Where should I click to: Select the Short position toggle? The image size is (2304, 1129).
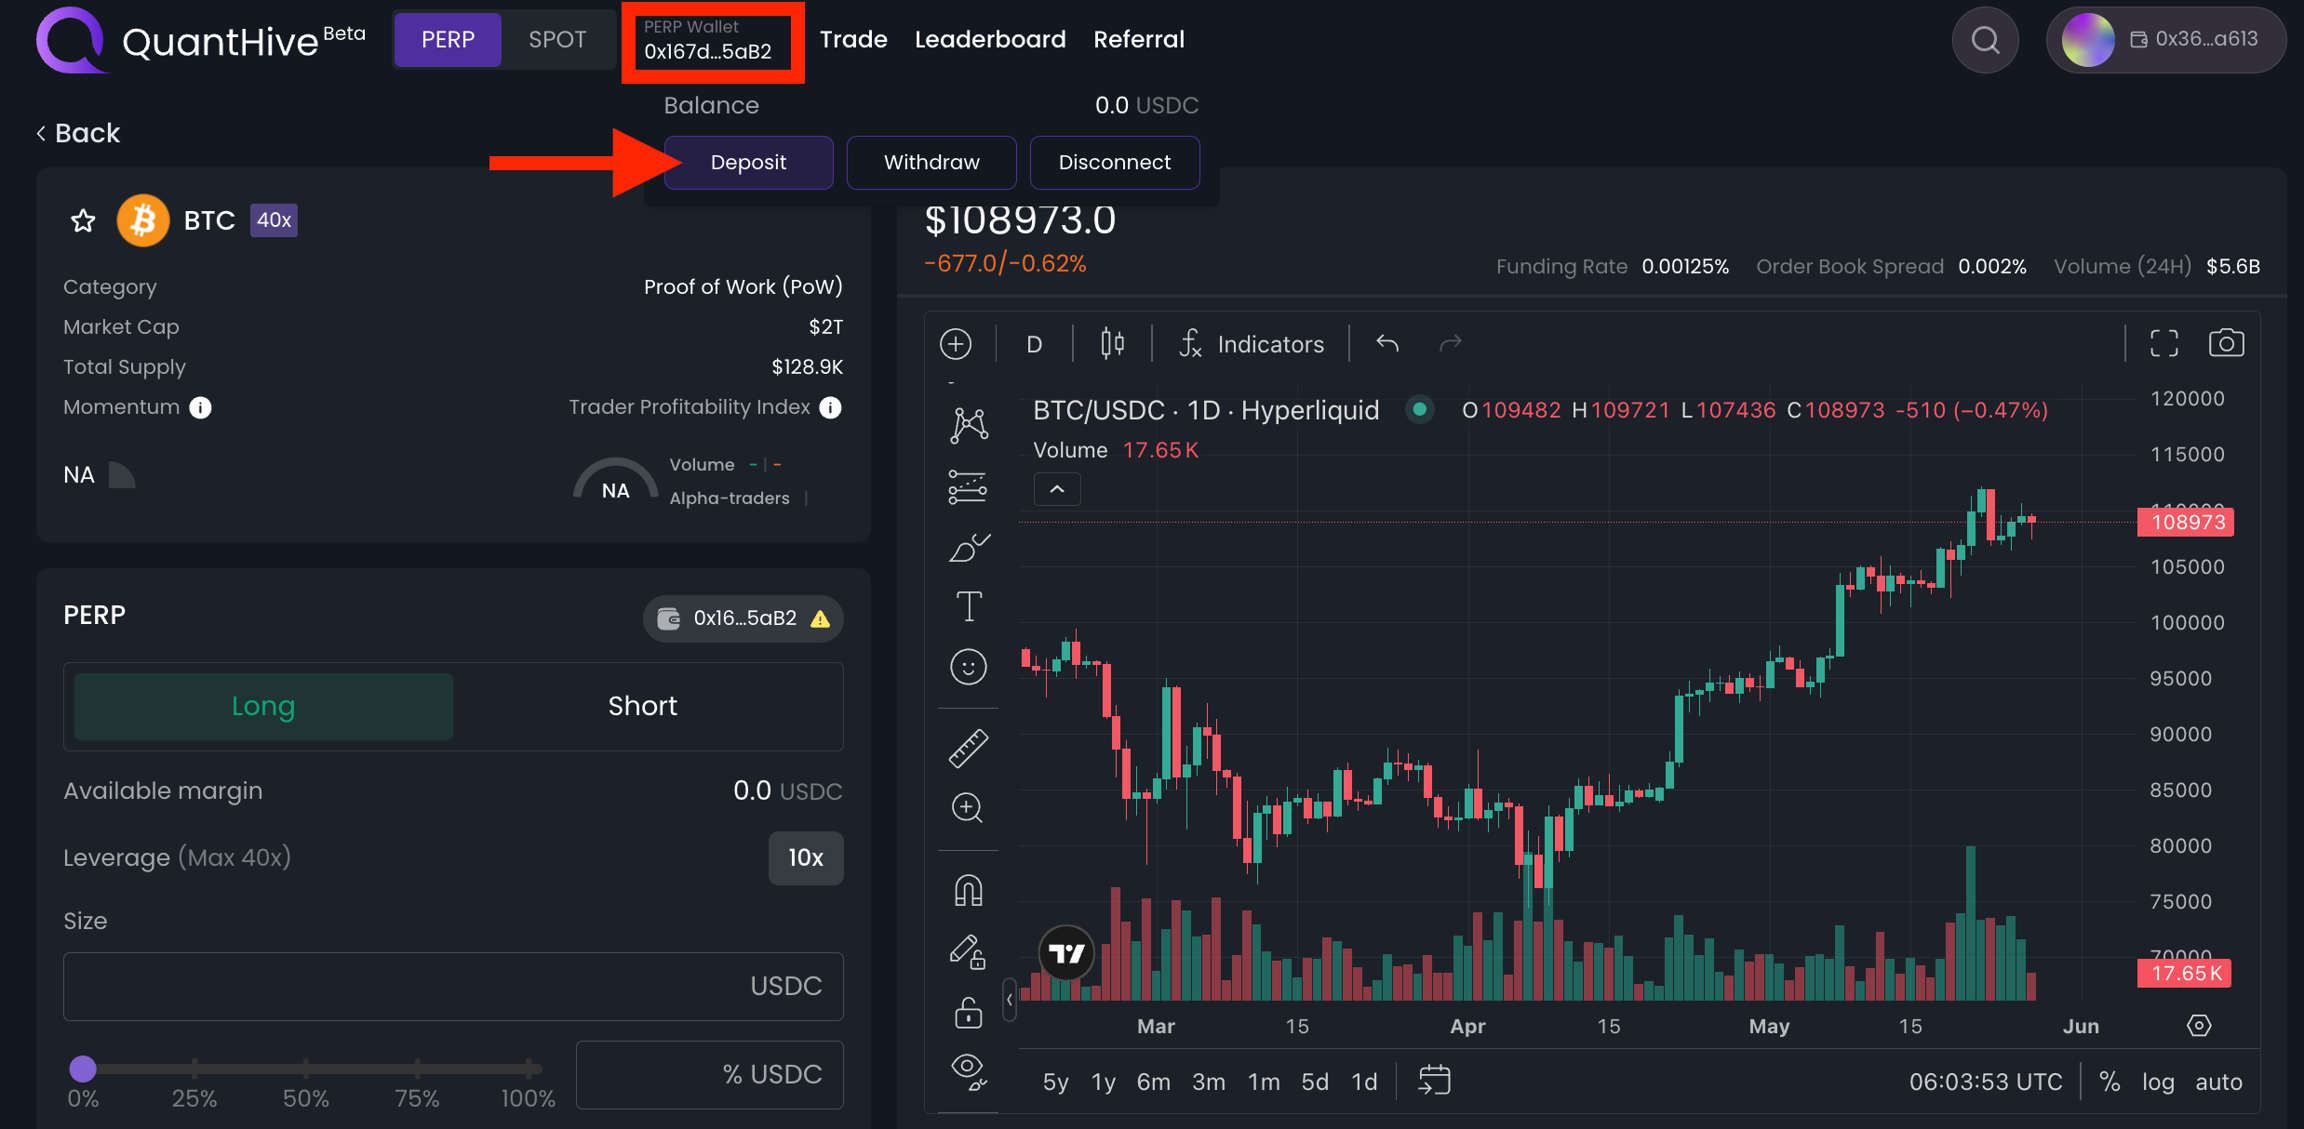(642, 706)
